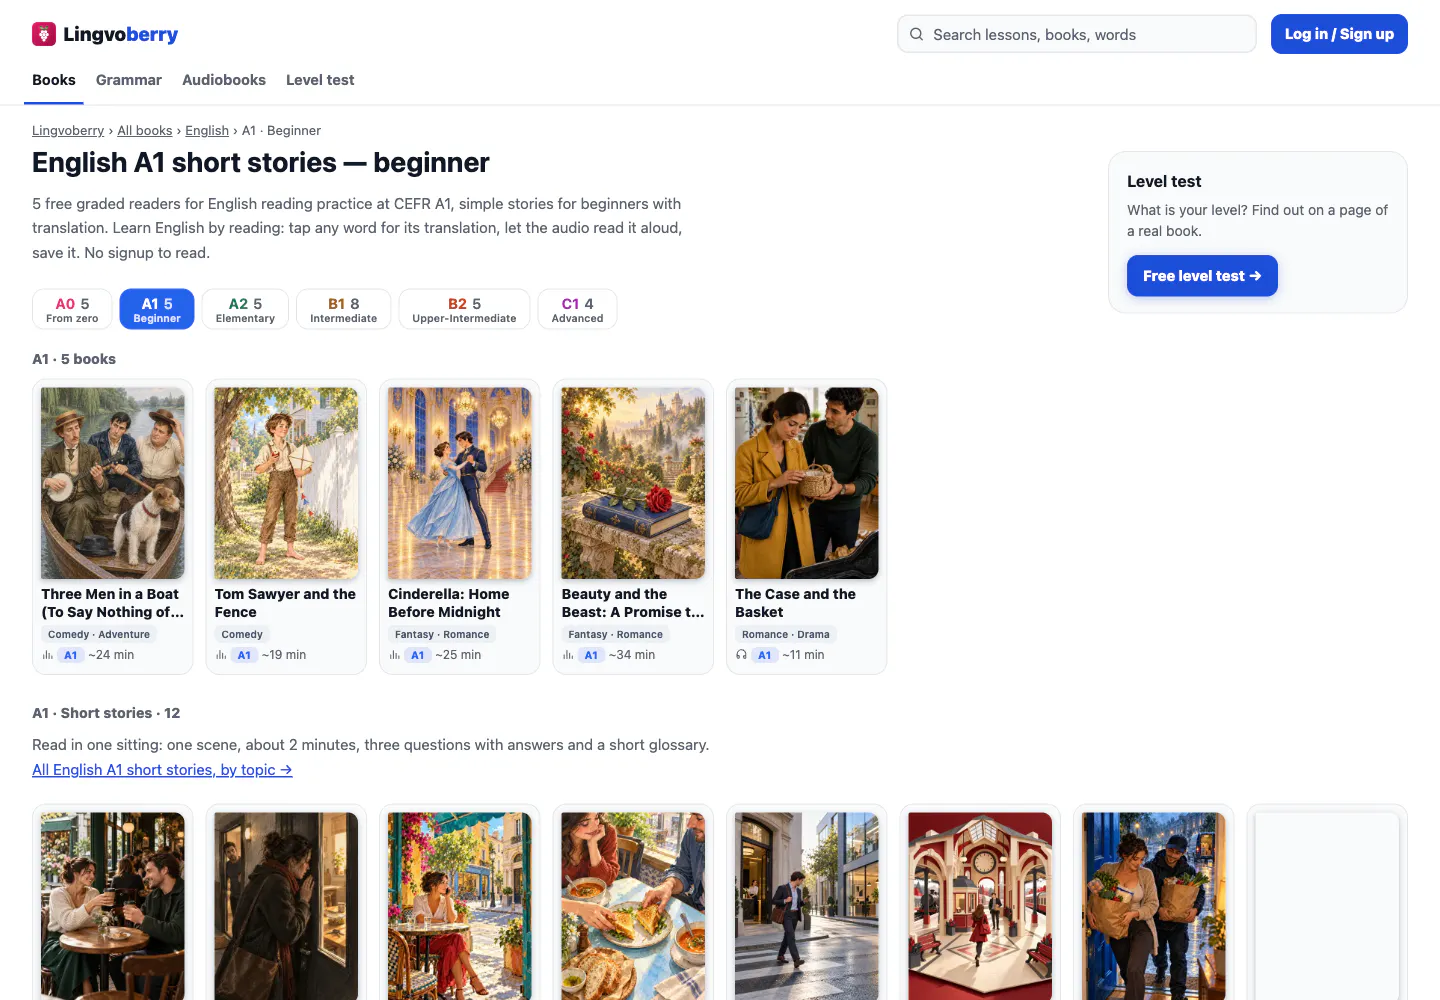The image size is (1440, 1000).
Task: Click the Romance · Drama genre tag
Action: tap(786, 635)
